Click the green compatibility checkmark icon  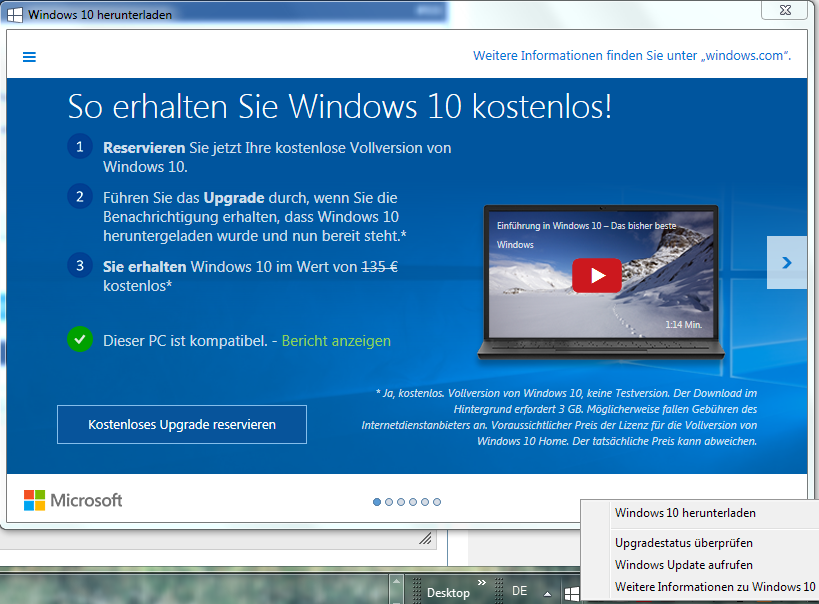point(80,340)
